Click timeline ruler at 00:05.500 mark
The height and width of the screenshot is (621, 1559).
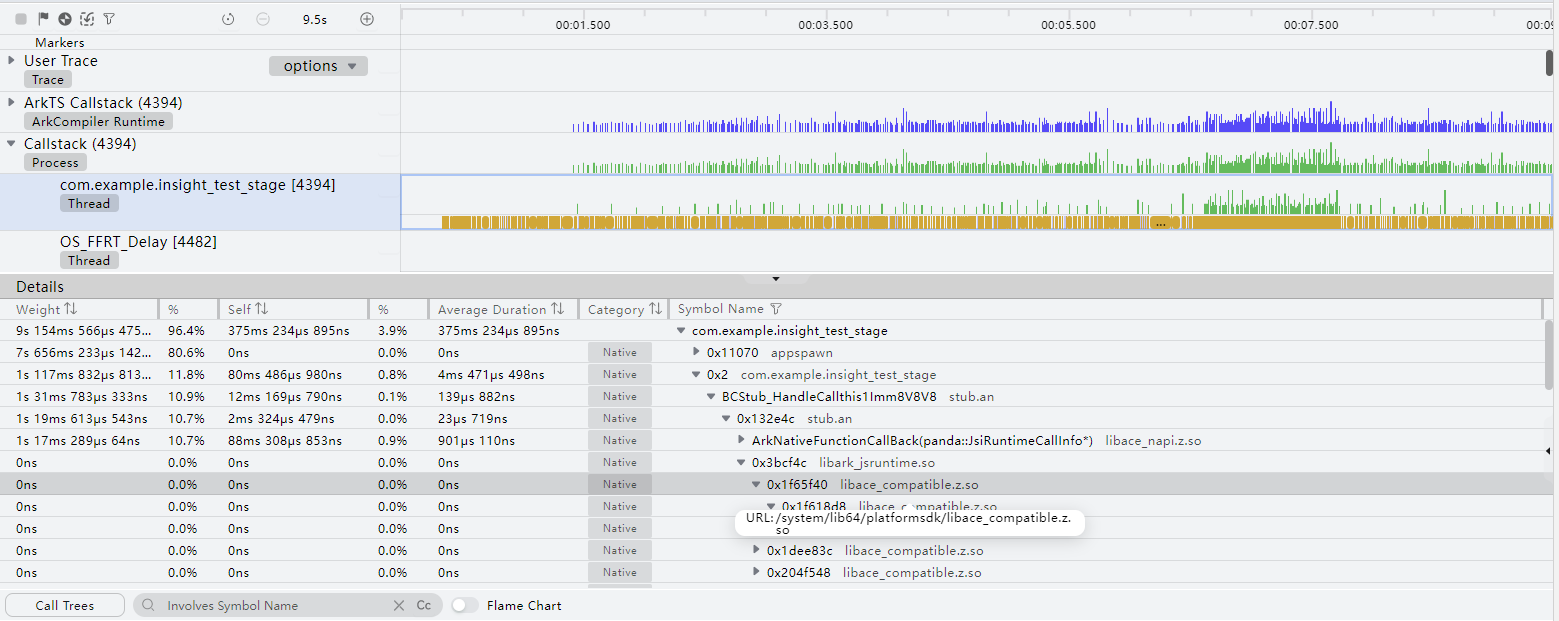[1068, 25]
